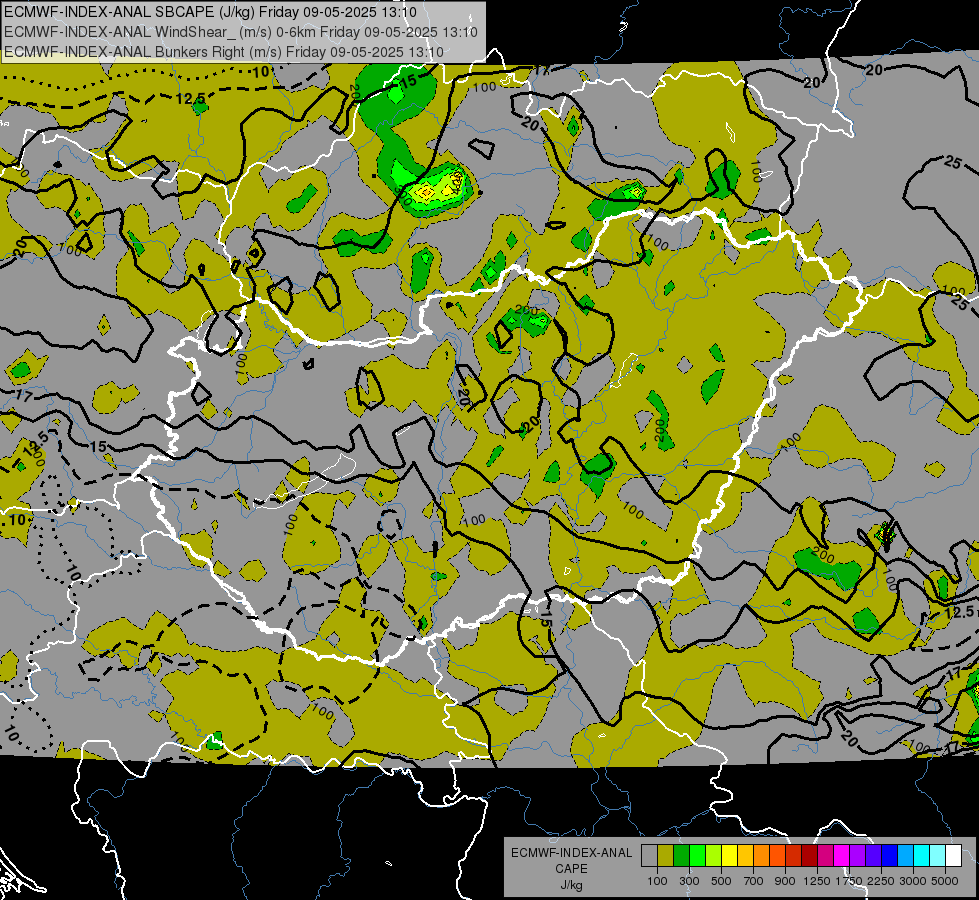Click the SBCAPE title line
The width and height of the screenshot is (979, 900).
(x=210, y=12)
